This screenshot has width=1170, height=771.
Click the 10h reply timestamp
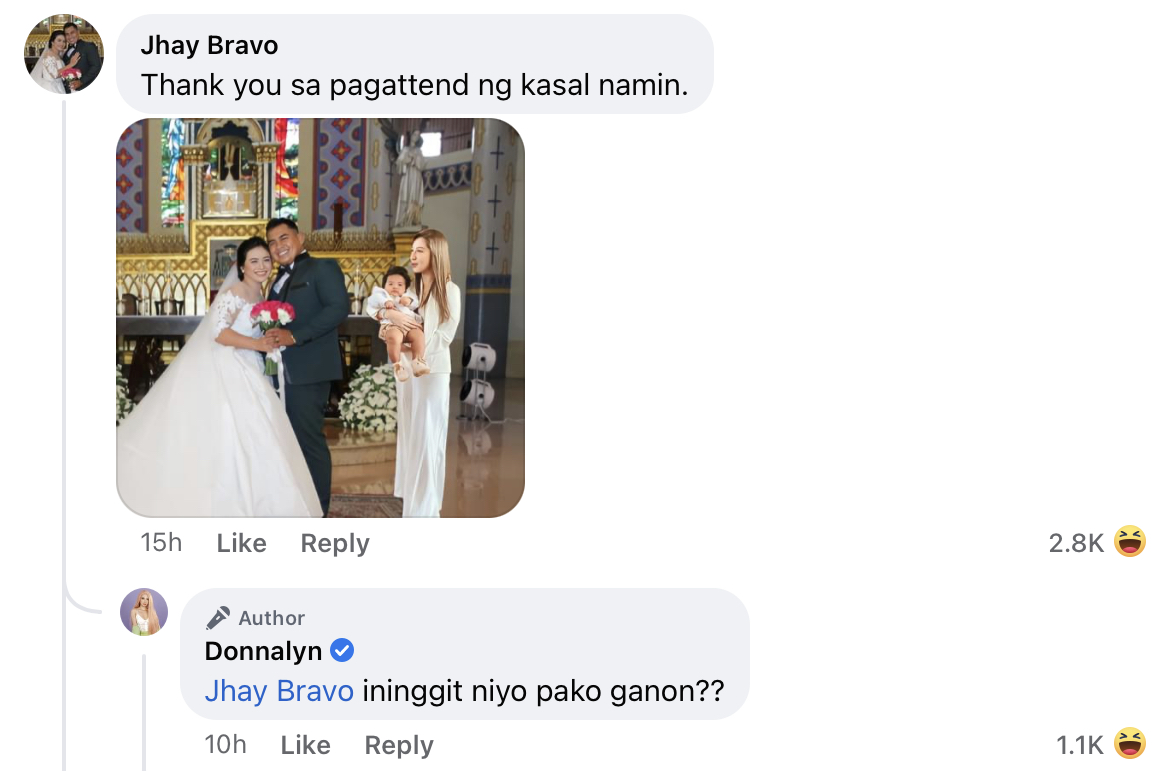225,745
